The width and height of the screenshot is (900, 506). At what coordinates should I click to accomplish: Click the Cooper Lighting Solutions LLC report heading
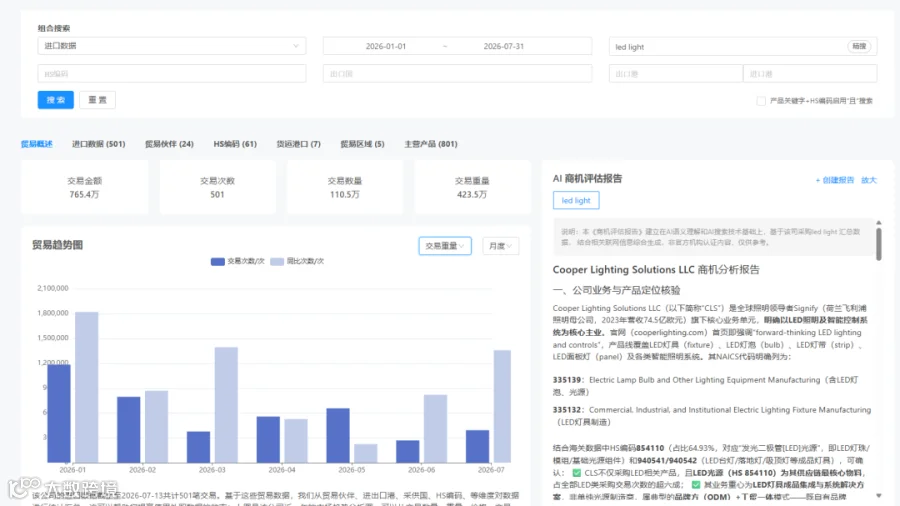pyautogui.click(x=655, y=270)
